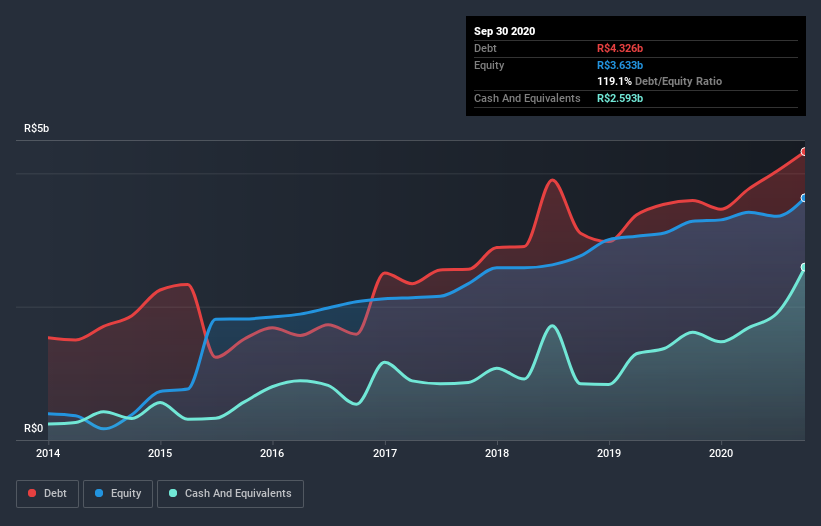Click the 2019 x-axis label
This screenshot has width=821, height=526.
coord(609,453)
